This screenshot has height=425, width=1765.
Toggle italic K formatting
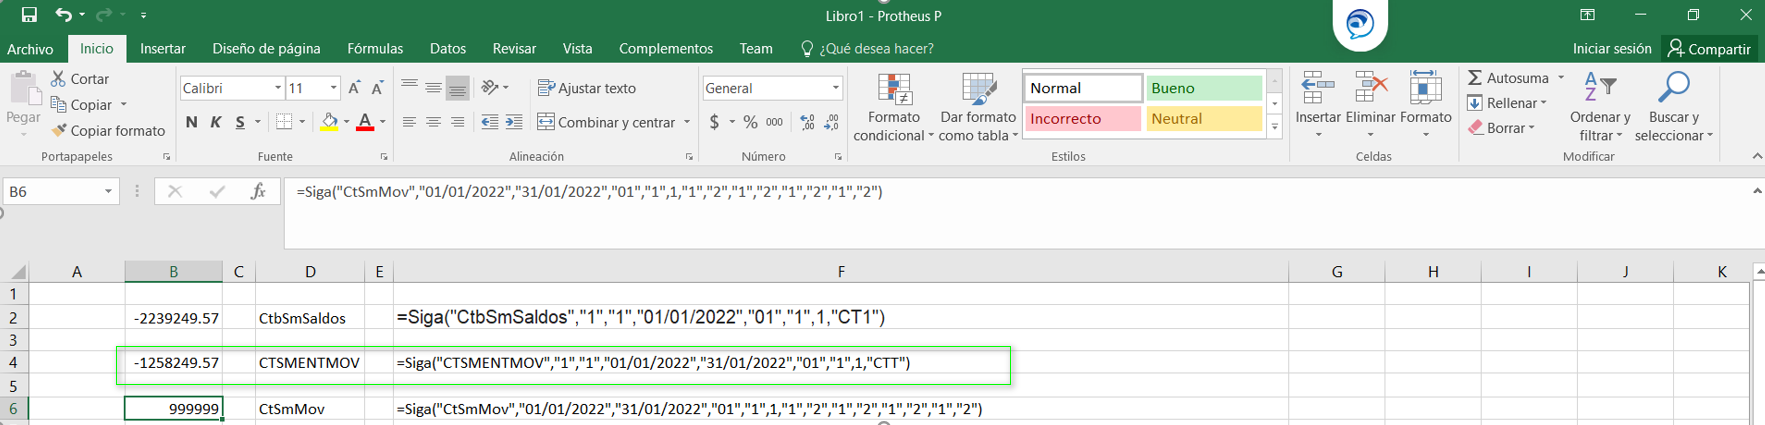[x=215, y=122]
